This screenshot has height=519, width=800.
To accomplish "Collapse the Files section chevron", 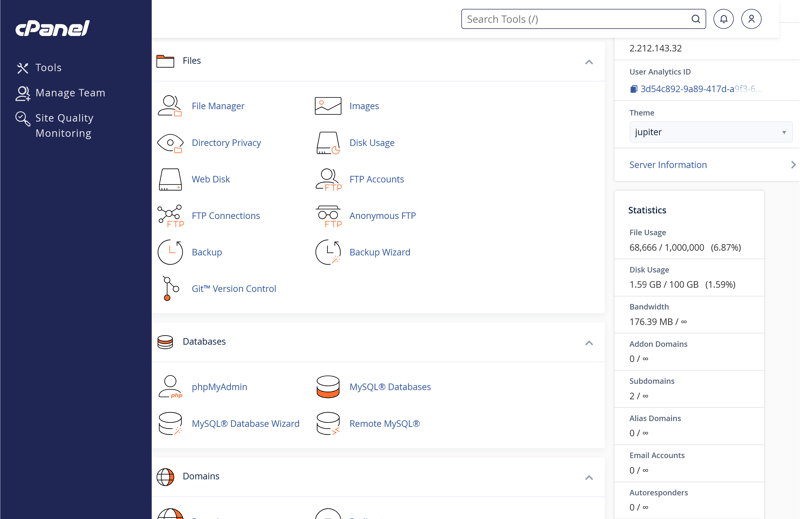I will (589, 62).
